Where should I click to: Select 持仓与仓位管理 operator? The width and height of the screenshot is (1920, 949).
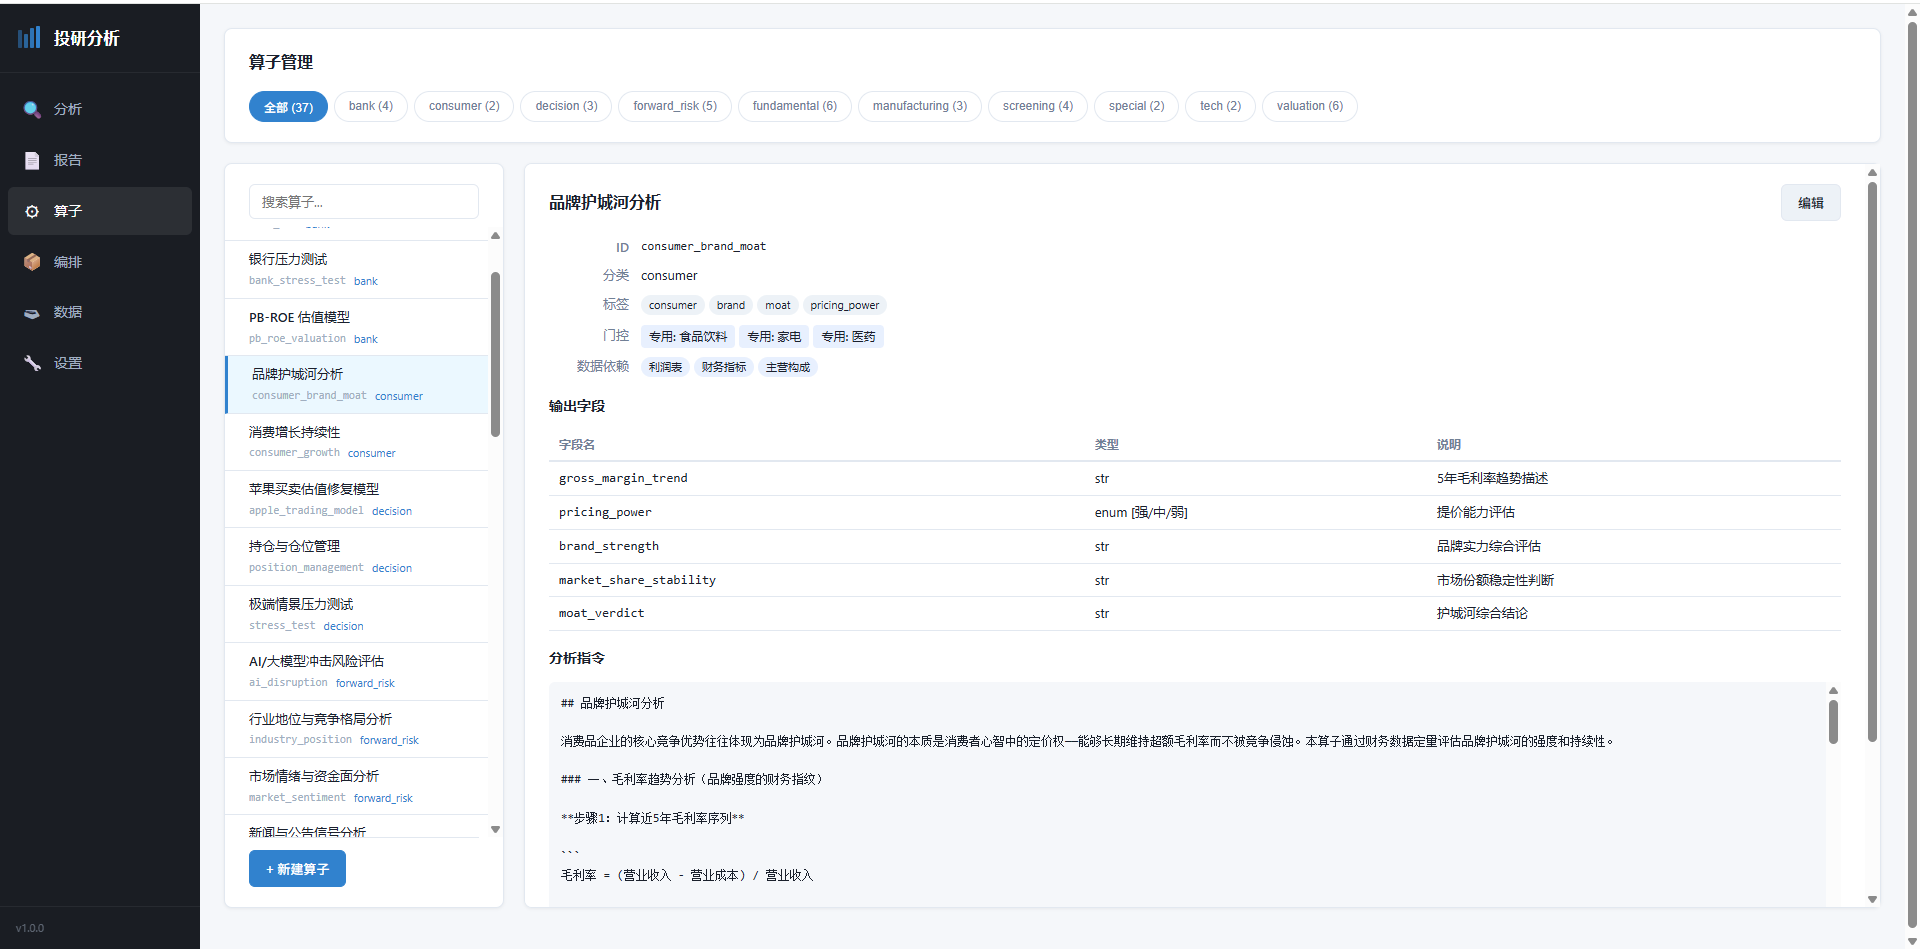(x=357, y=557)
